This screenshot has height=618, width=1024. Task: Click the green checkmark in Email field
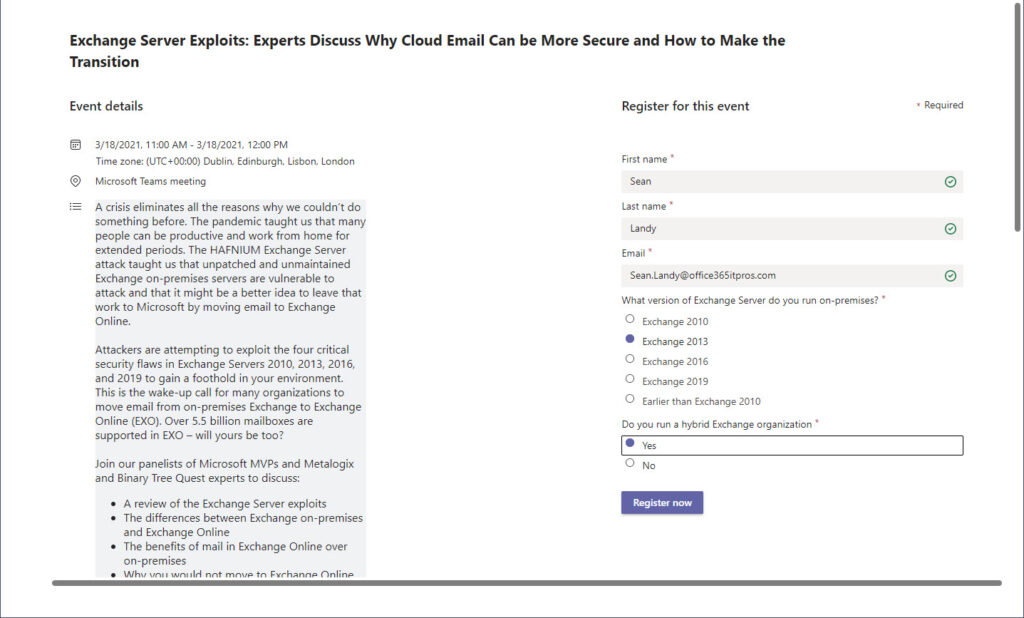point(950,276)
